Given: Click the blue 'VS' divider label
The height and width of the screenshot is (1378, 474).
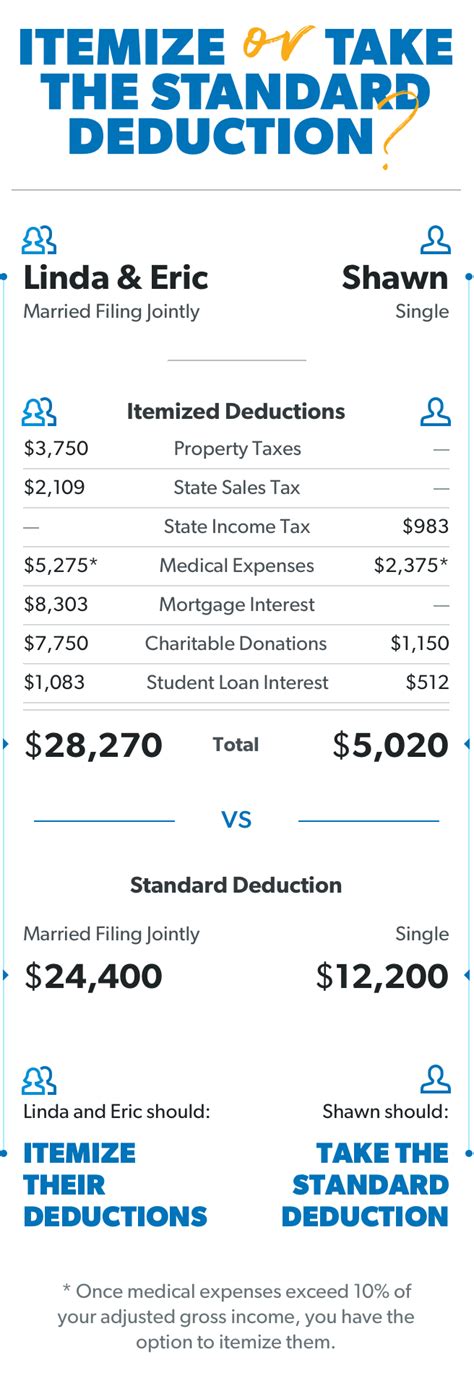Looking at the screenshot, I should [x=236, y=820].
